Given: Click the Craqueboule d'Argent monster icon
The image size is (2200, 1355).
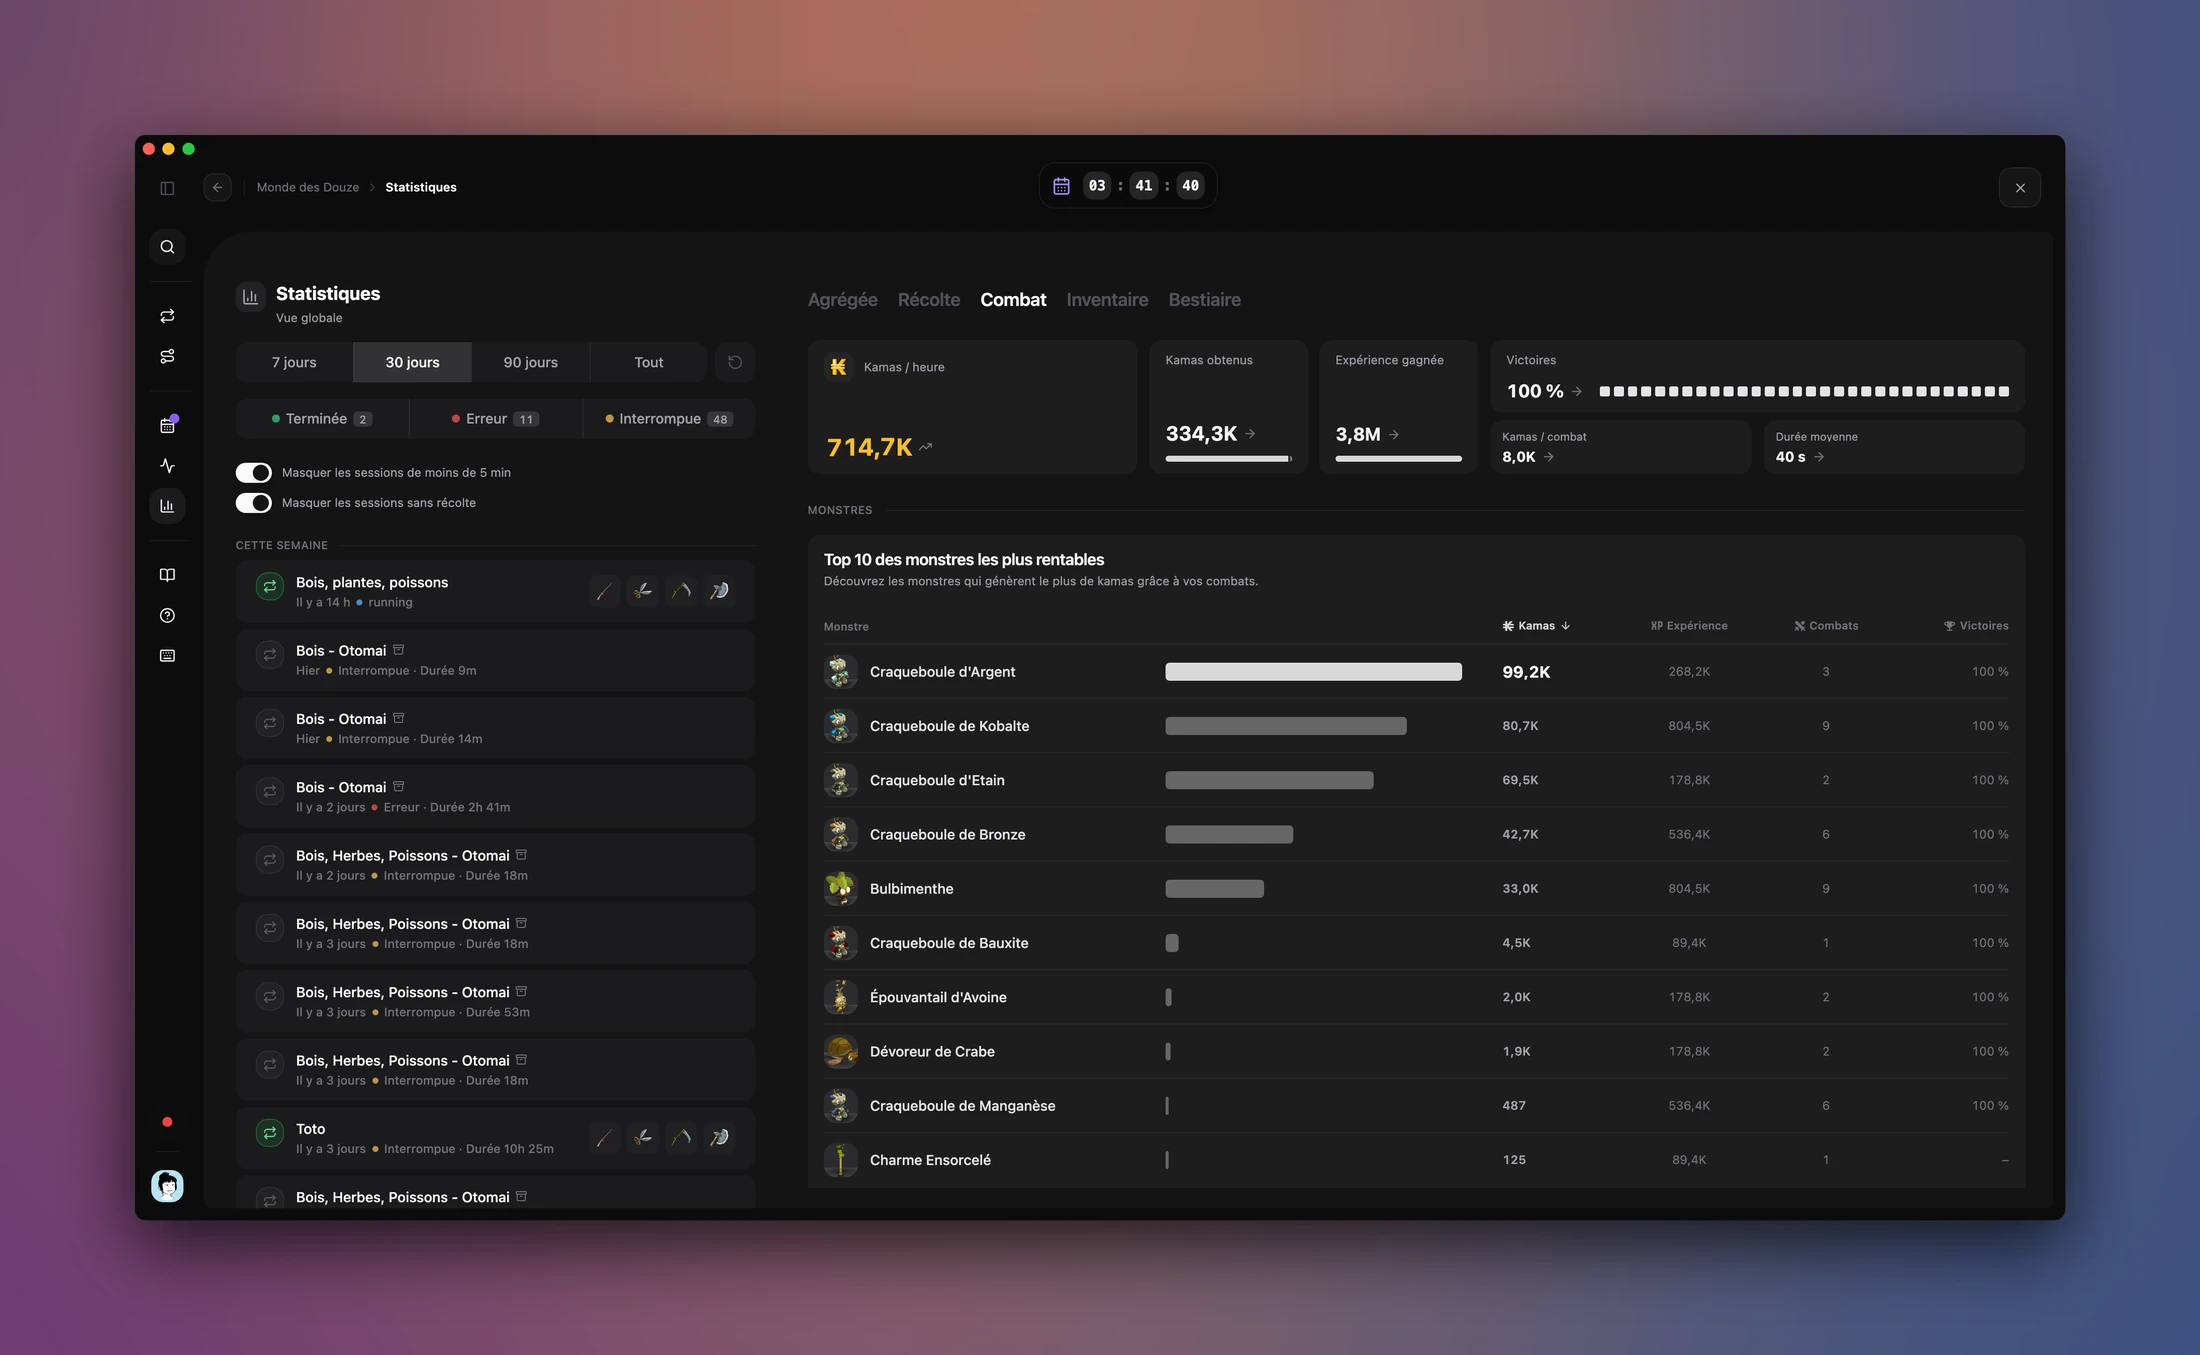Looking at the screenshot, I should (x=841, y=672).
